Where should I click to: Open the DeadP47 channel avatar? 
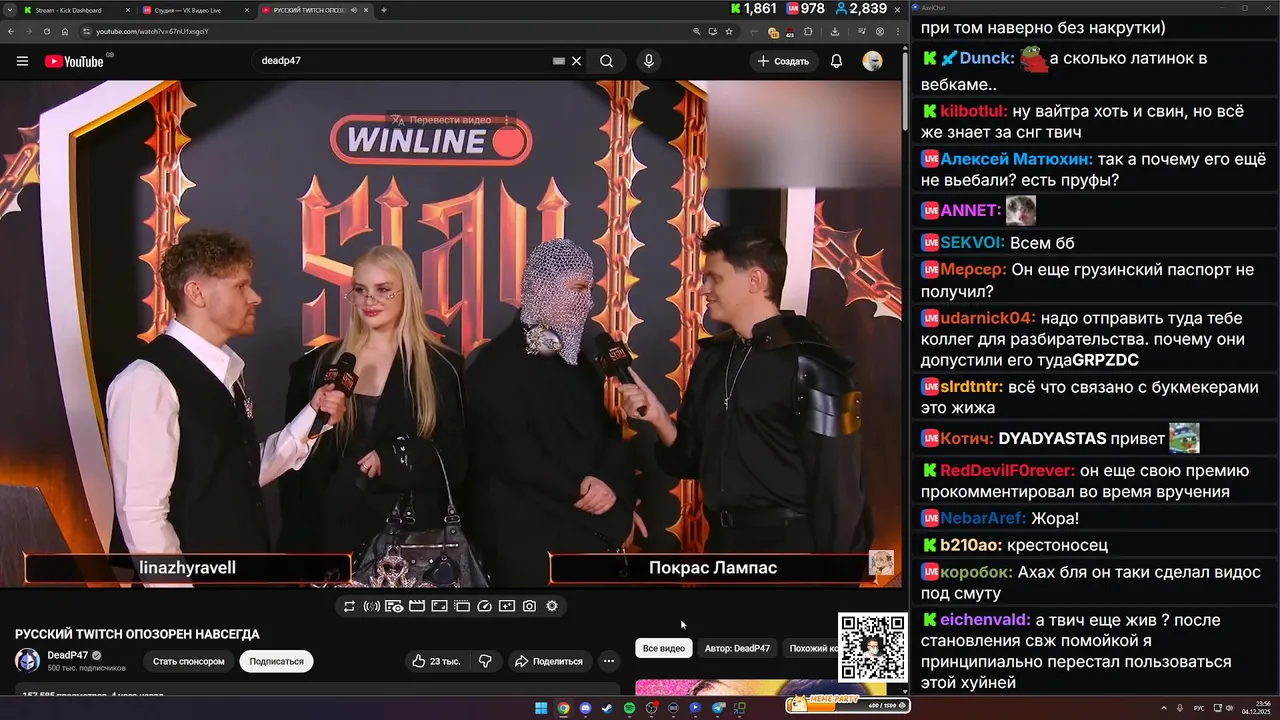[27, 660]
